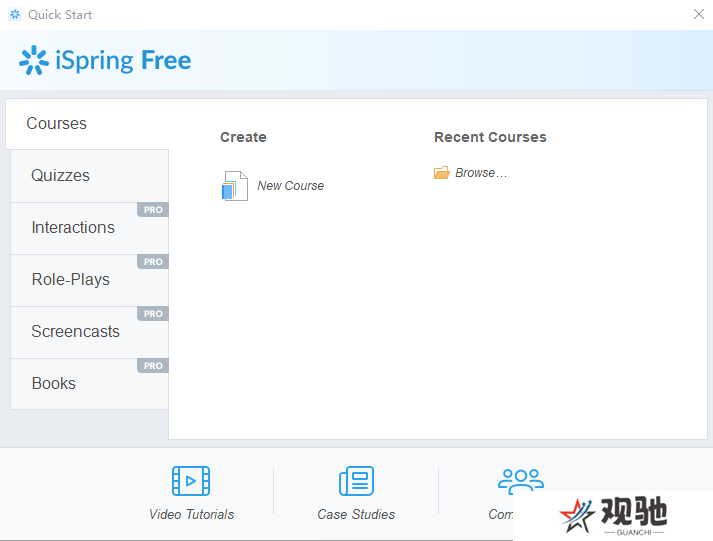
Task: Click the Quick Start title bar icon
Action: [15, 15]
